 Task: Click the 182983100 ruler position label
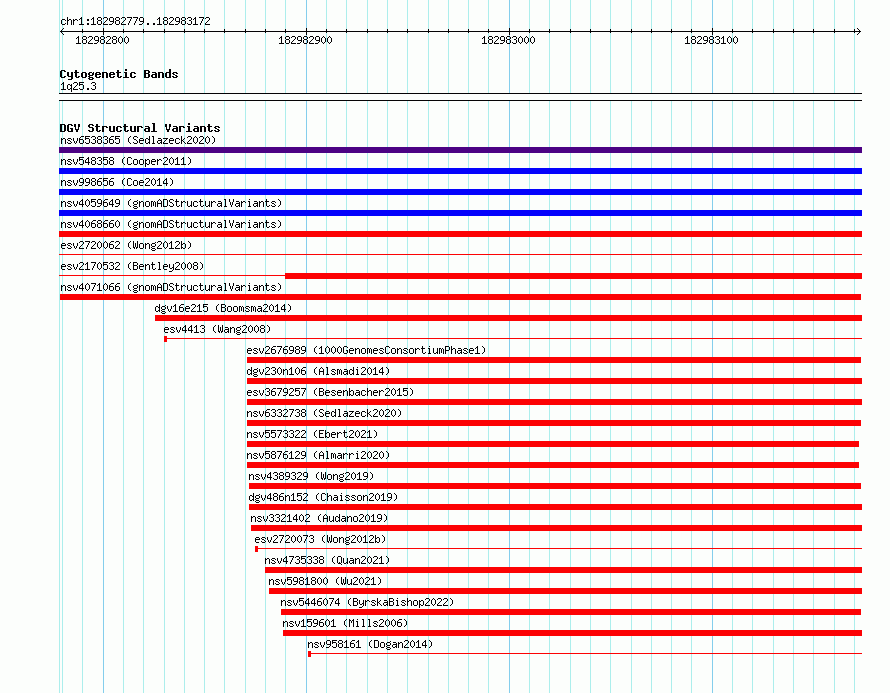(711, 40)
